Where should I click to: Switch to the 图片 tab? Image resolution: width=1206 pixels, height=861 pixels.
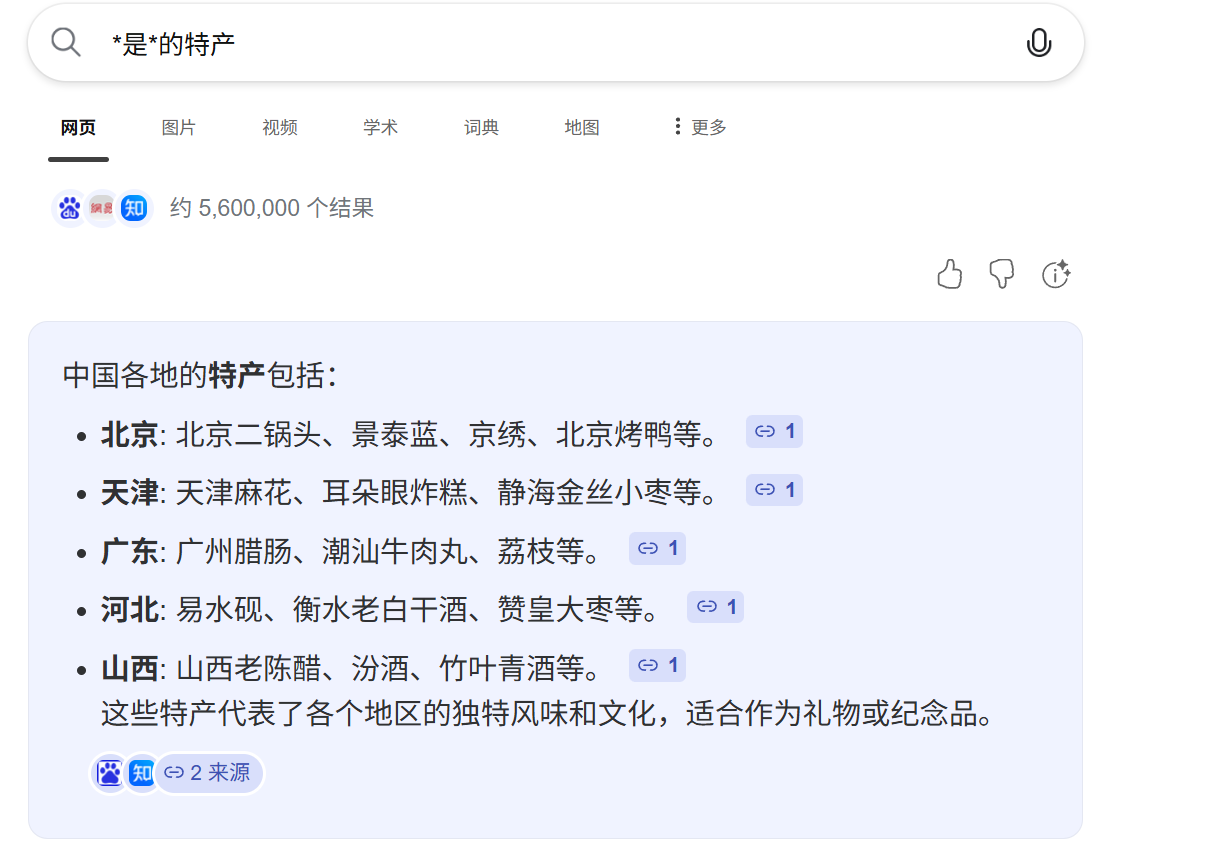pyautogui.click(x=179, y=128)
